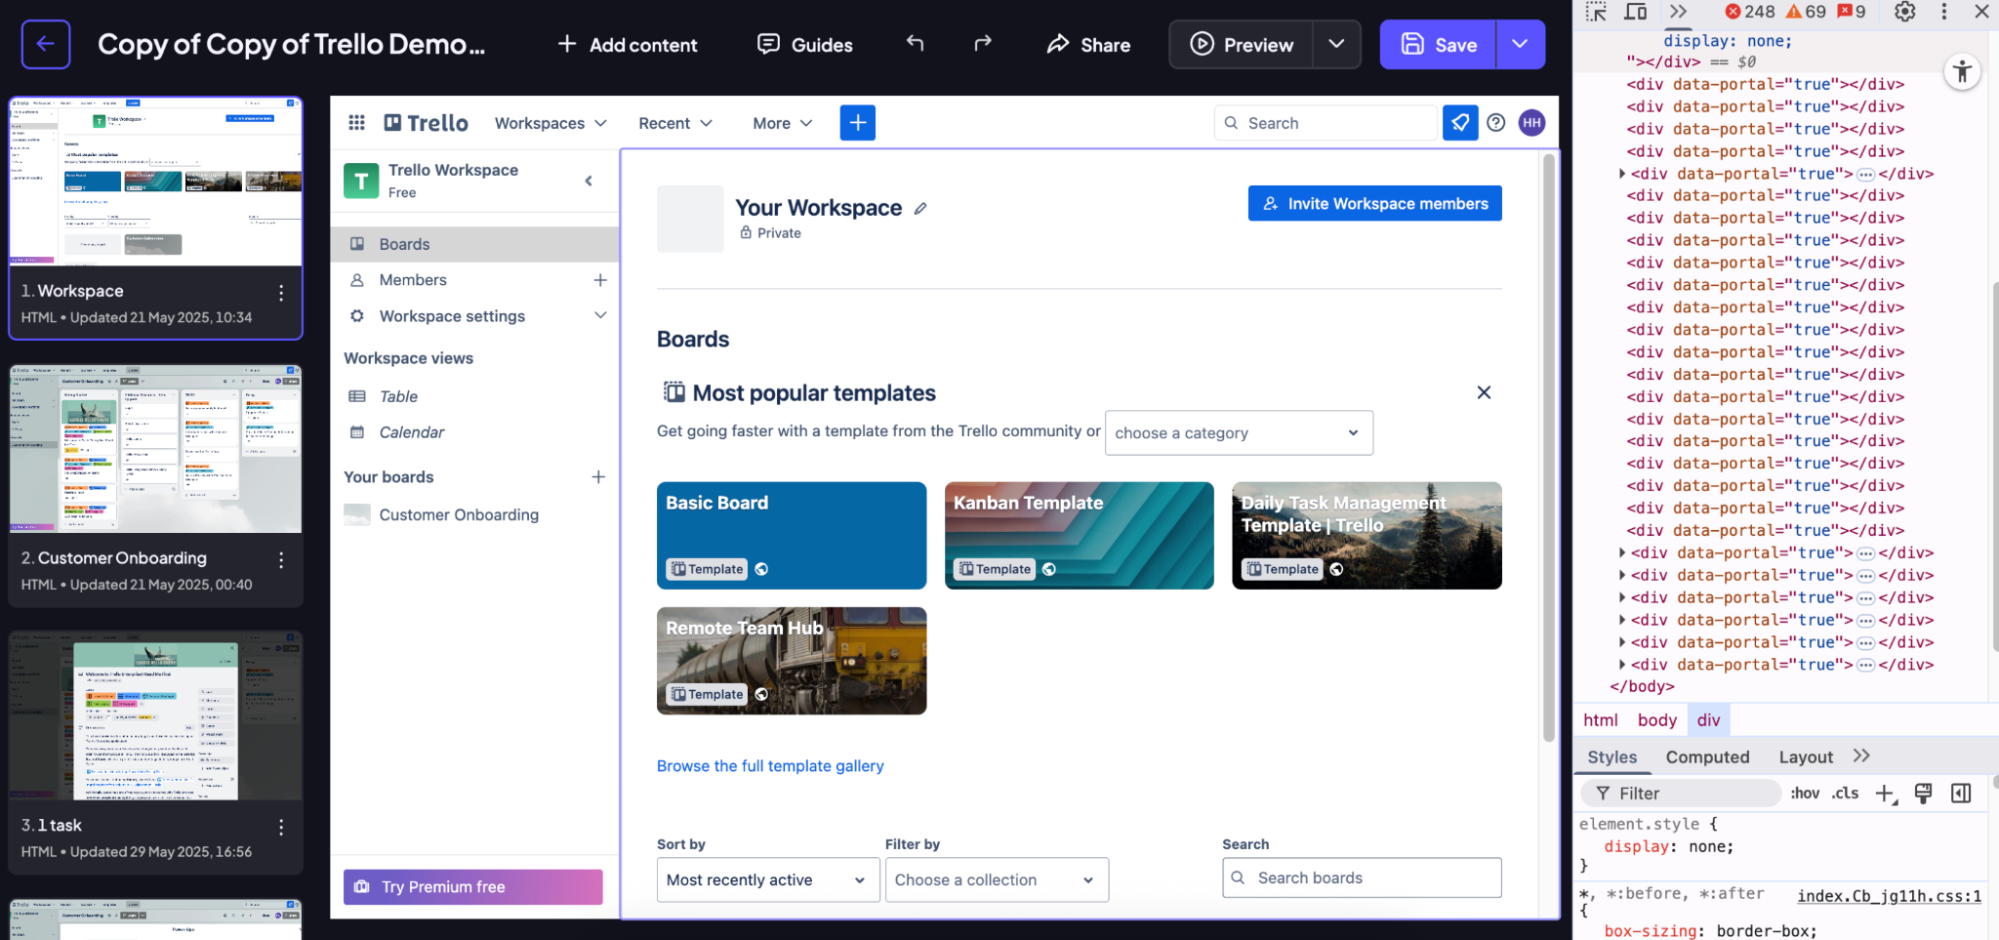Open DevTools inspect element picker
This screenshot has height=940, width=1999.
click(1596, 11)
